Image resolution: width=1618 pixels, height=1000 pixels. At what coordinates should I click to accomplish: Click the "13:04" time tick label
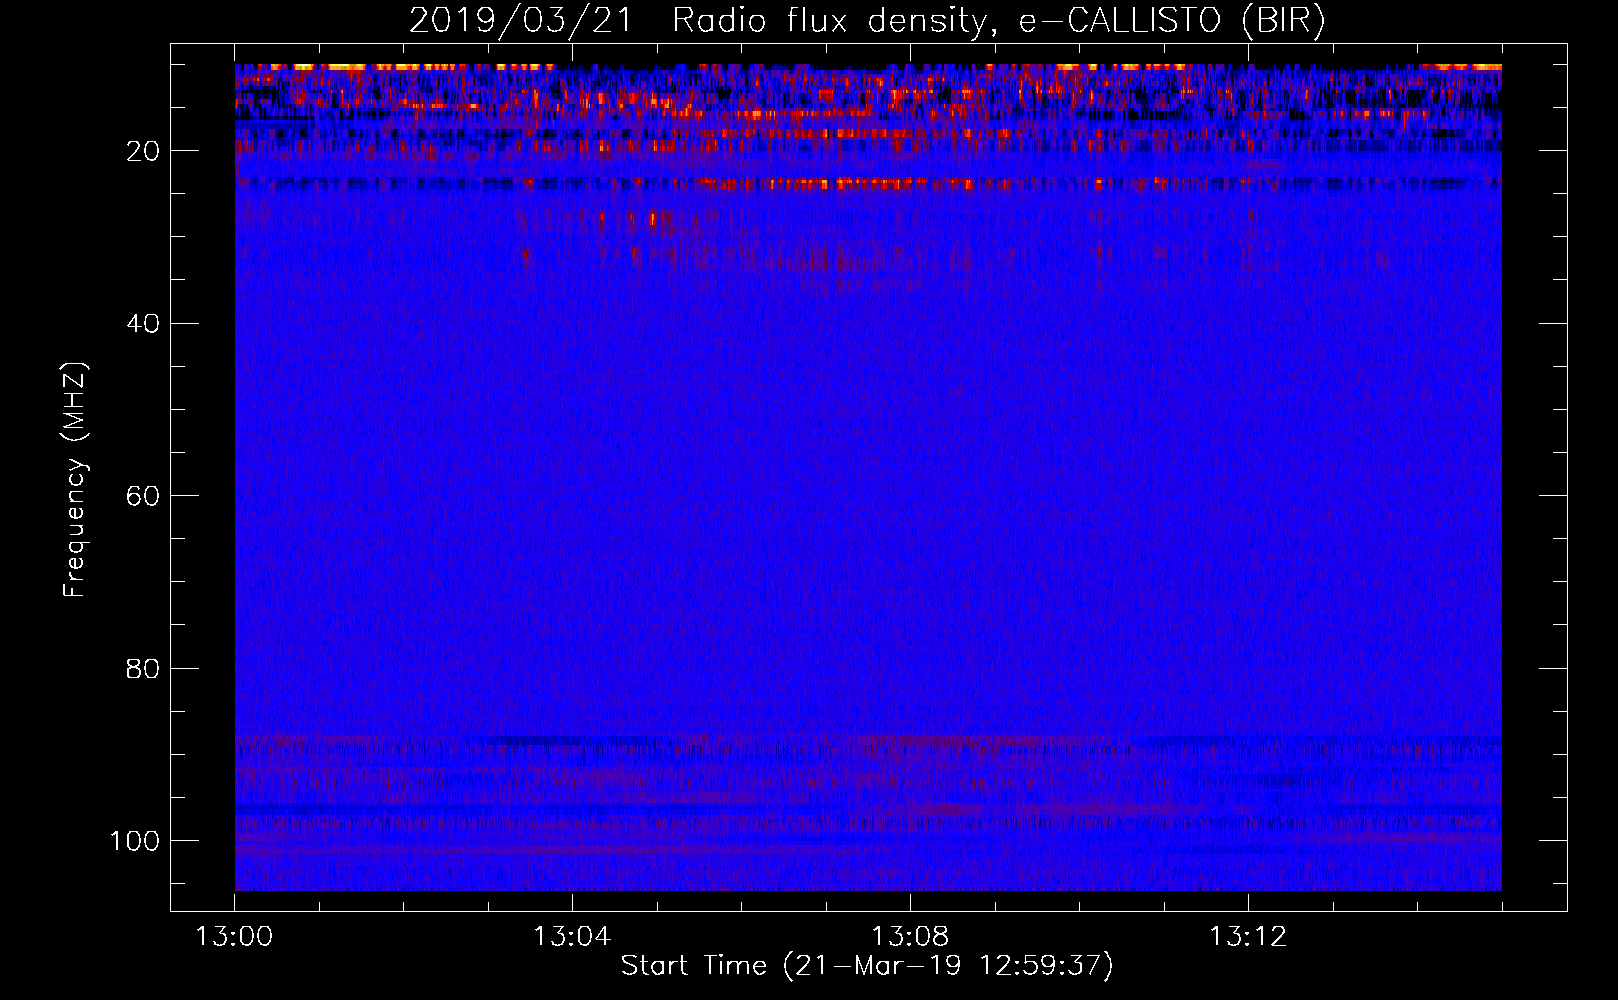(x=572, y=937)
